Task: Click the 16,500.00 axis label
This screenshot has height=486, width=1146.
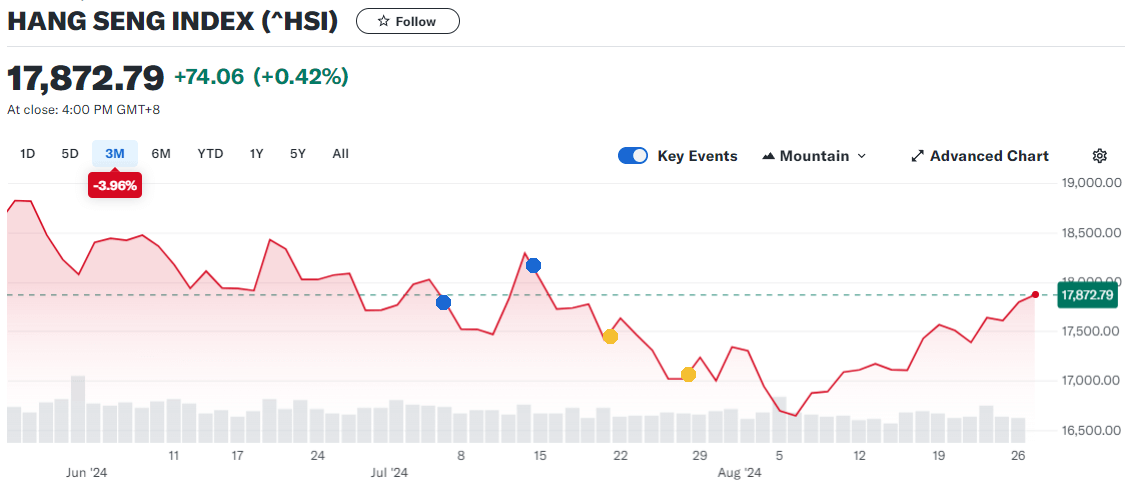Action: (1090, 430)
